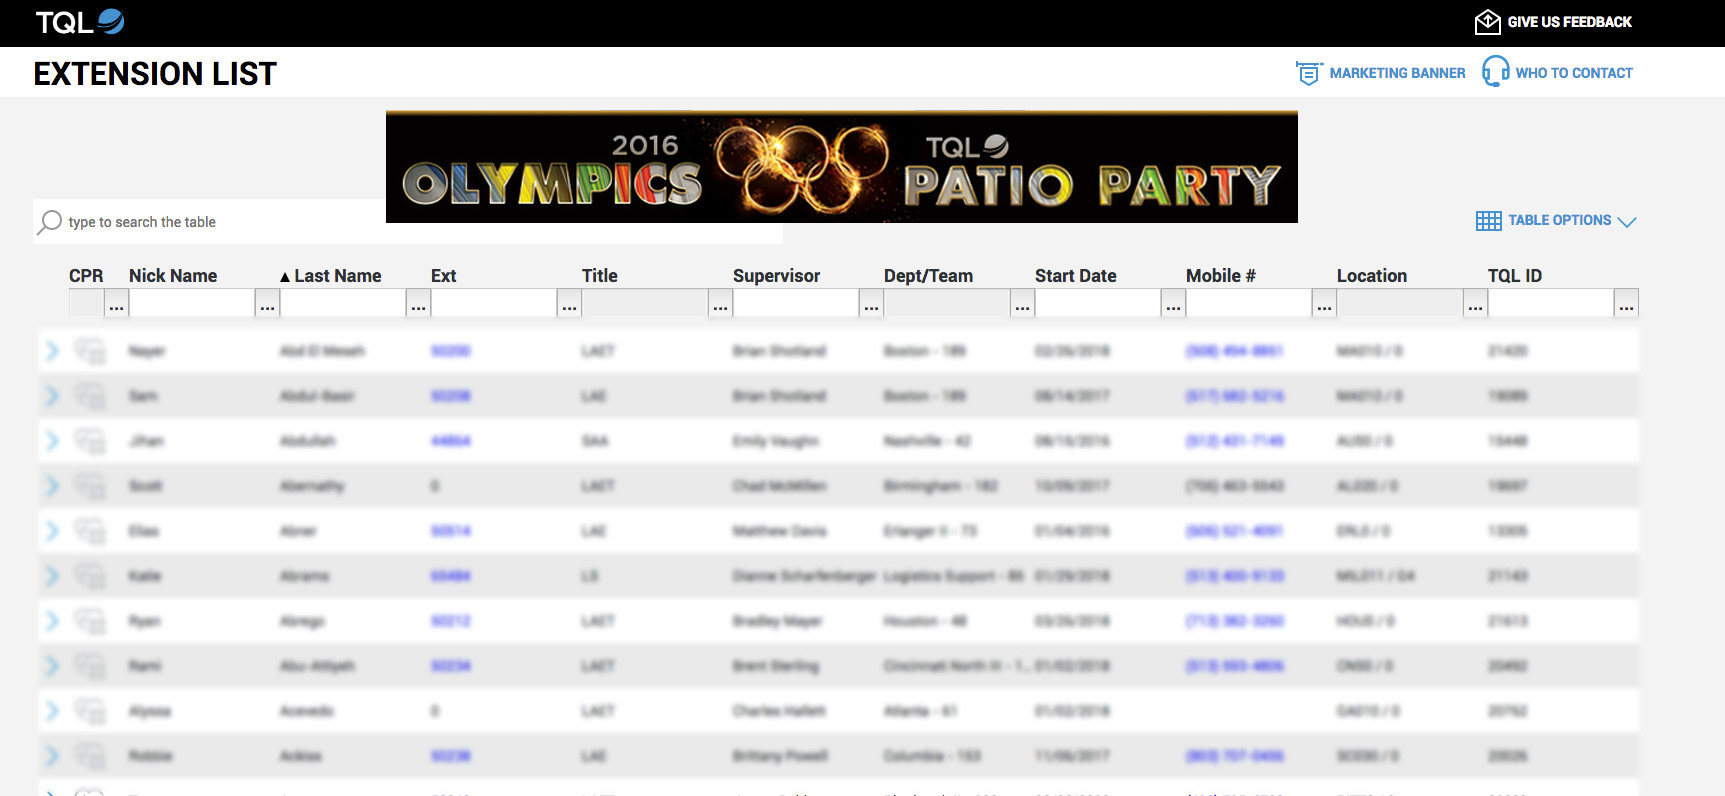Click the CPR chat icon for Sam
Screen dimensions: 1725x796
(90, 396)
